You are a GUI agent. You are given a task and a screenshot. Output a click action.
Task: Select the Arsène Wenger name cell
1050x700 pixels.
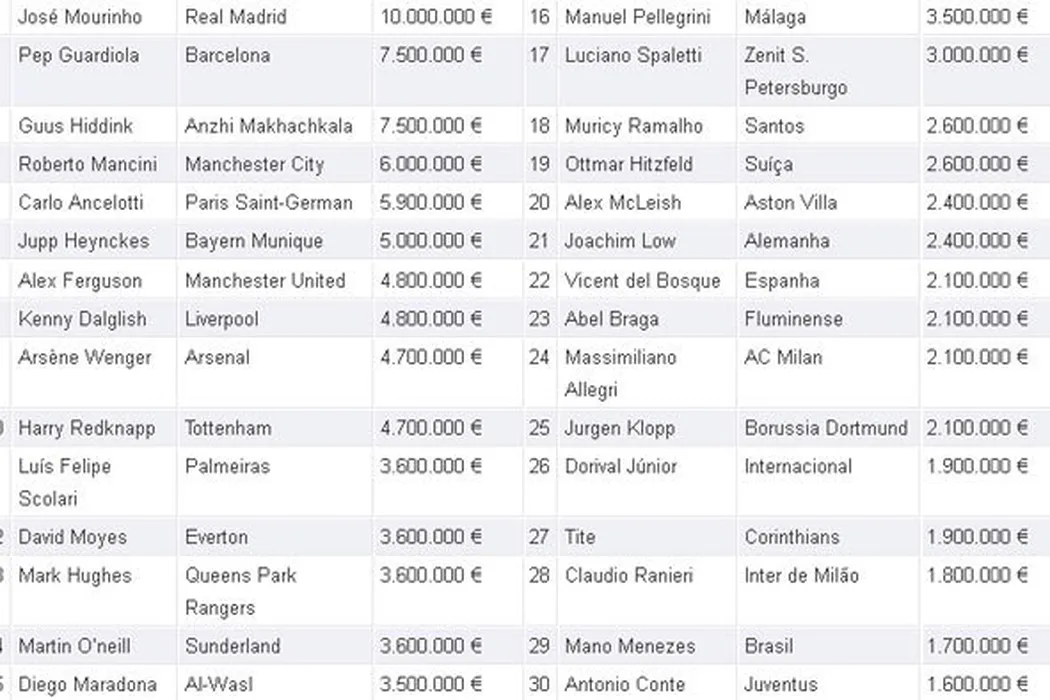coord(85,357)
